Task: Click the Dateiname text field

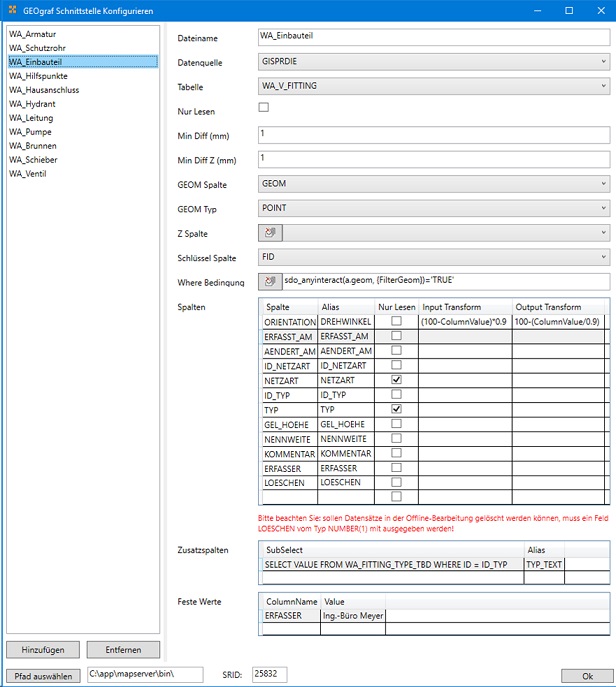Action: (433, 37)
